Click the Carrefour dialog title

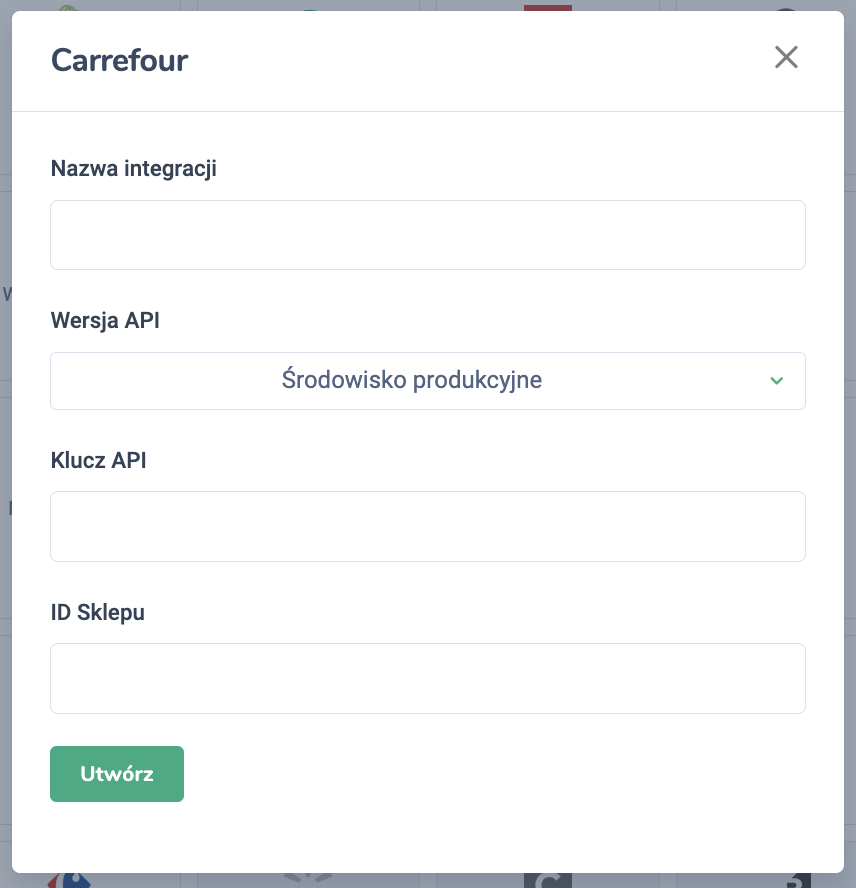coord(119,60)
